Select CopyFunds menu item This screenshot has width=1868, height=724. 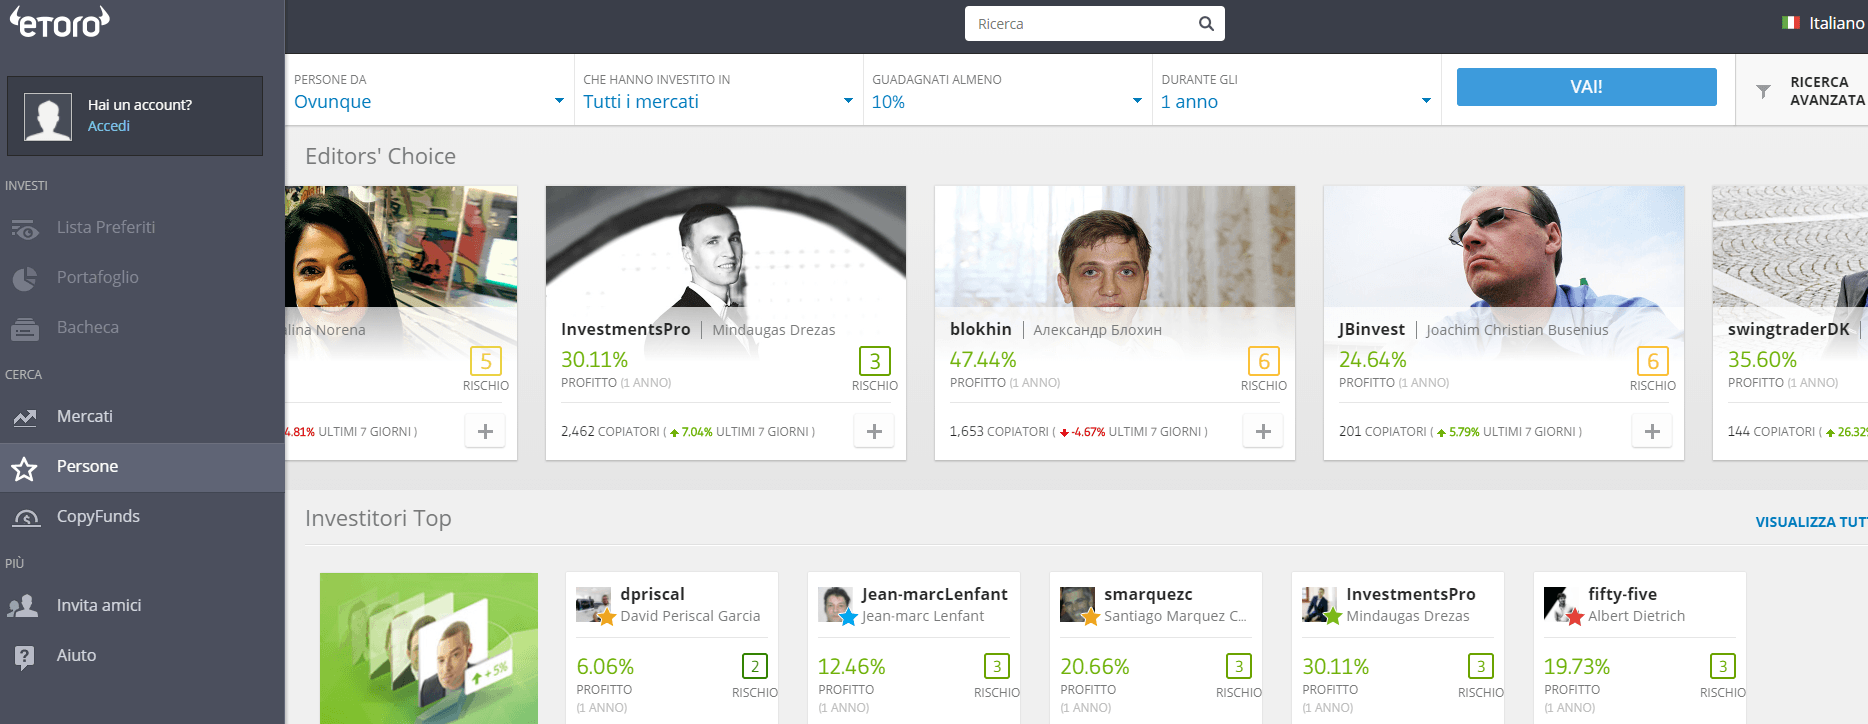(142, 517)
